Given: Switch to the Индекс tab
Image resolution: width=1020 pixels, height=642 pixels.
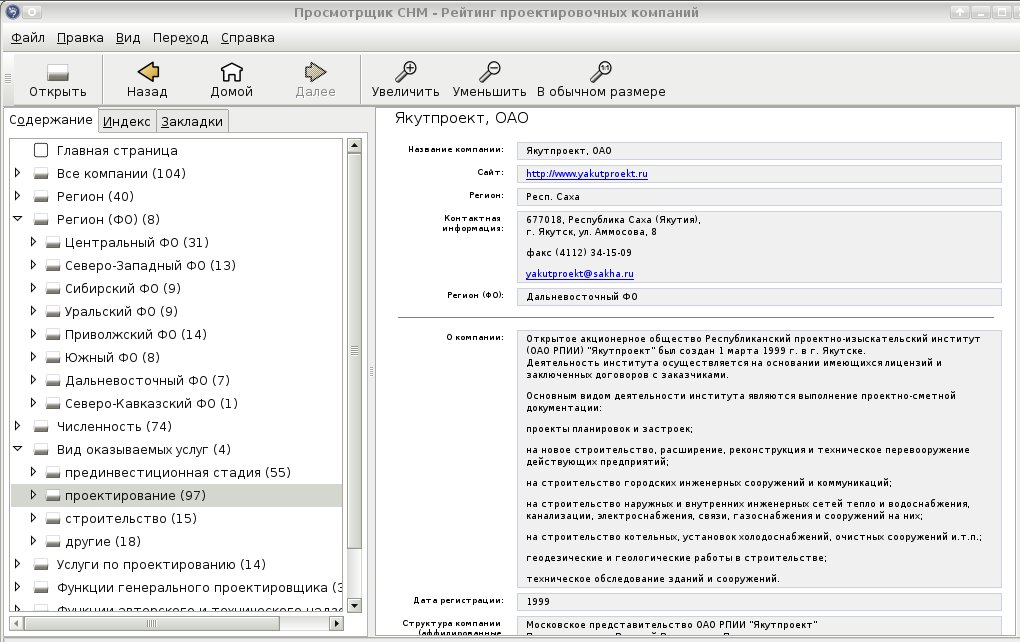Looking at the screenshot, I should click(x=127, y=122).
